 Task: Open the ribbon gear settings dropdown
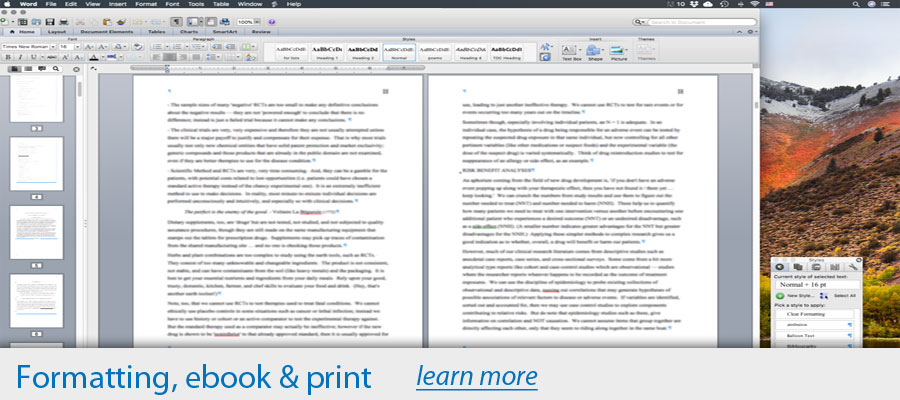click(x=751, y=32)
